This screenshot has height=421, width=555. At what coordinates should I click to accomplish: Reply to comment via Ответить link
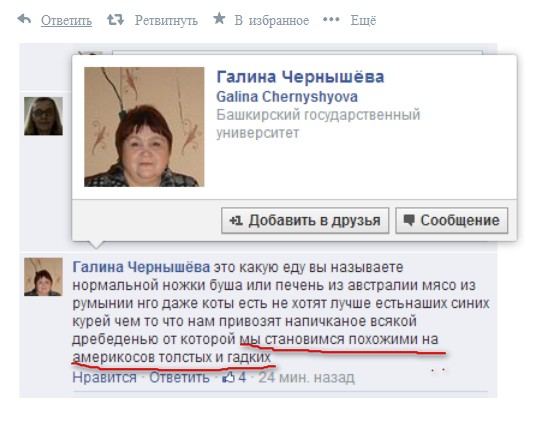tap(179, 377)
